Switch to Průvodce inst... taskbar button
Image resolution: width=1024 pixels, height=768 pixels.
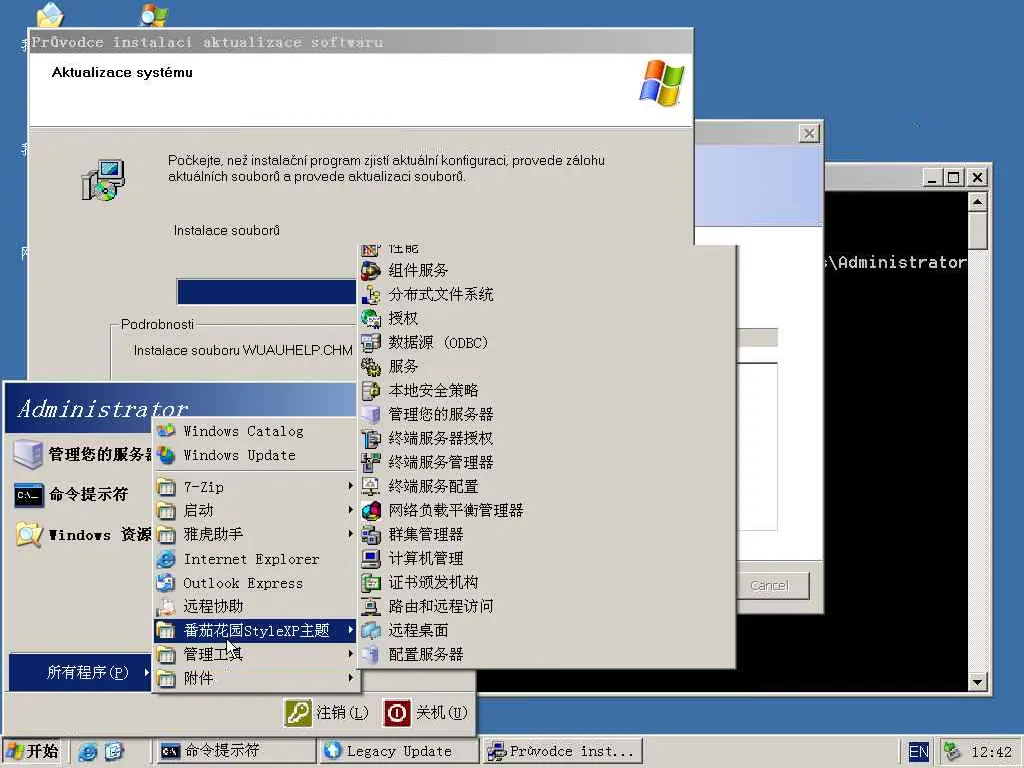coord(563,751)
